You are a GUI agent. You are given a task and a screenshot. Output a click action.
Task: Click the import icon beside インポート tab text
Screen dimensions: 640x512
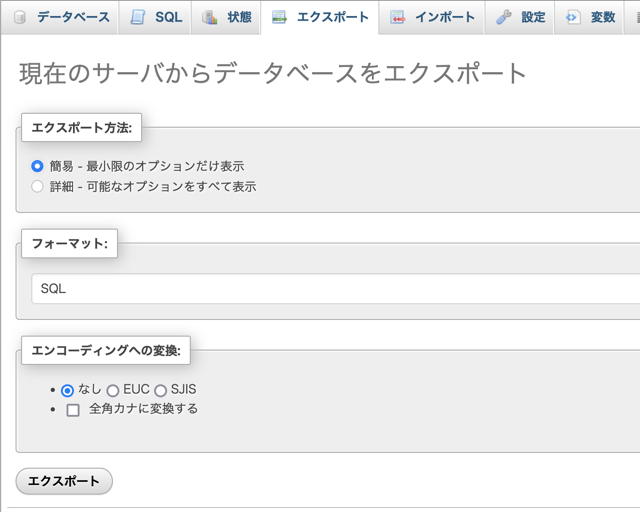(398, 17)
